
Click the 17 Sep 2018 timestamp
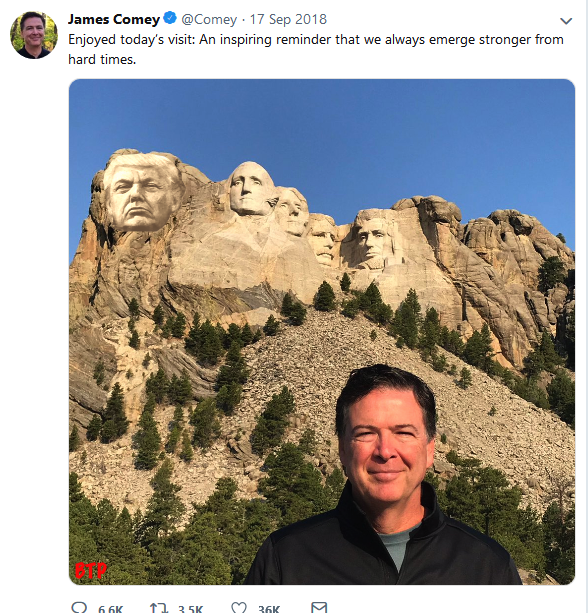click(x=288, y=19)
